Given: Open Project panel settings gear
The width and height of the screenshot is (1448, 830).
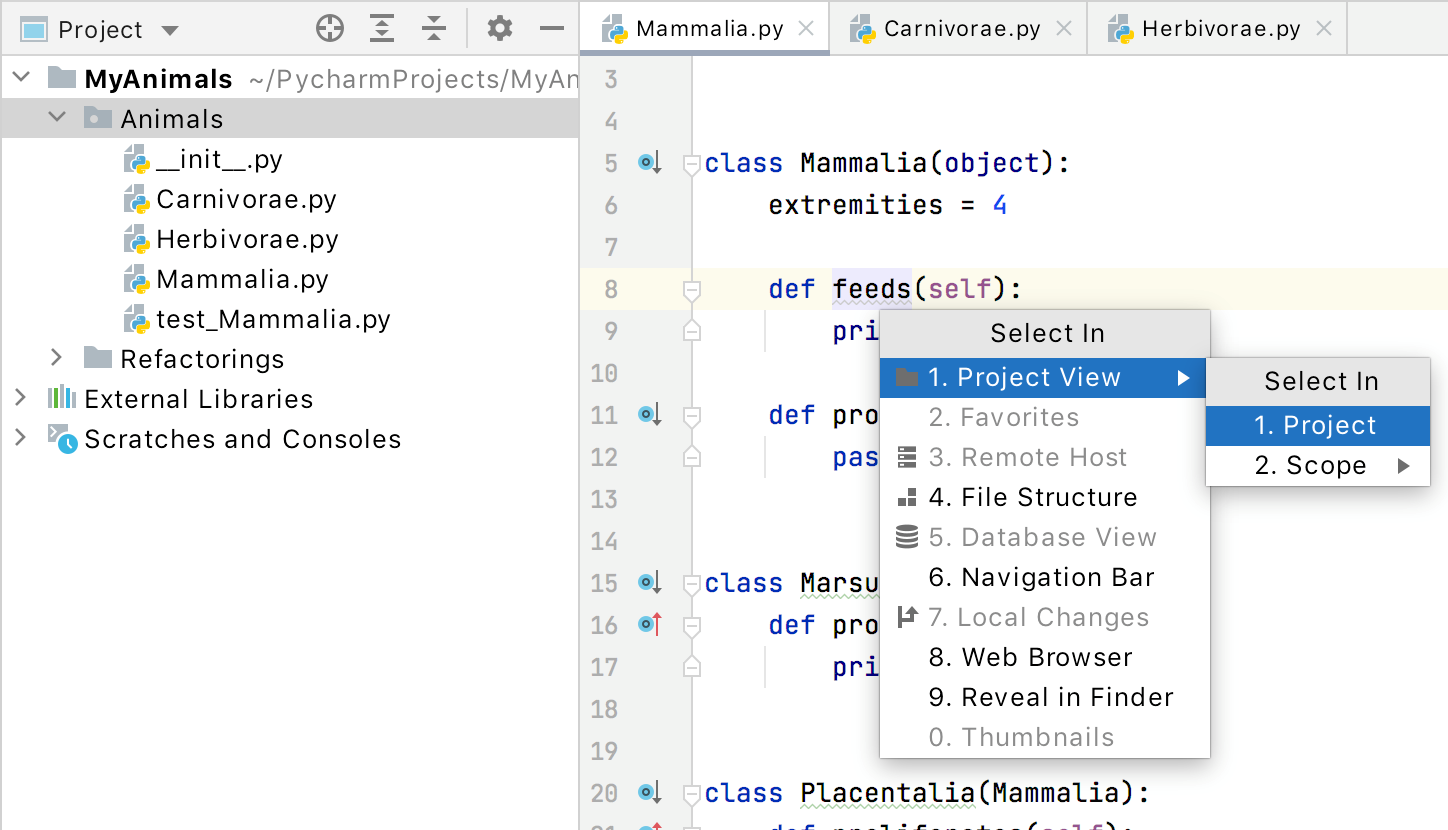Looking at the screenshot, I should (x=499, y=29).
